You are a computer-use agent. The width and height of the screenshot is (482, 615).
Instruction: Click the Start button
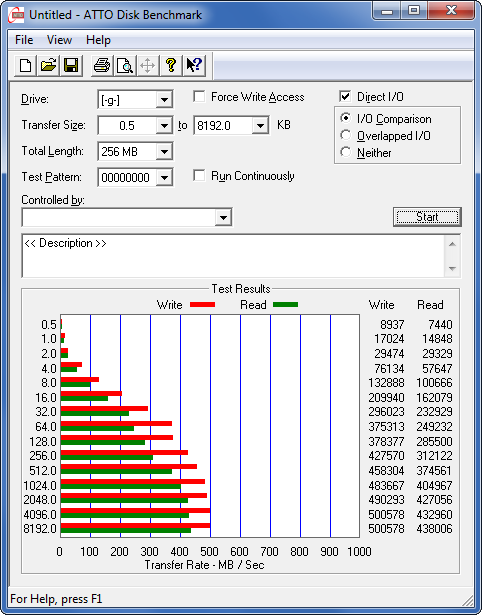click(427, 217)
